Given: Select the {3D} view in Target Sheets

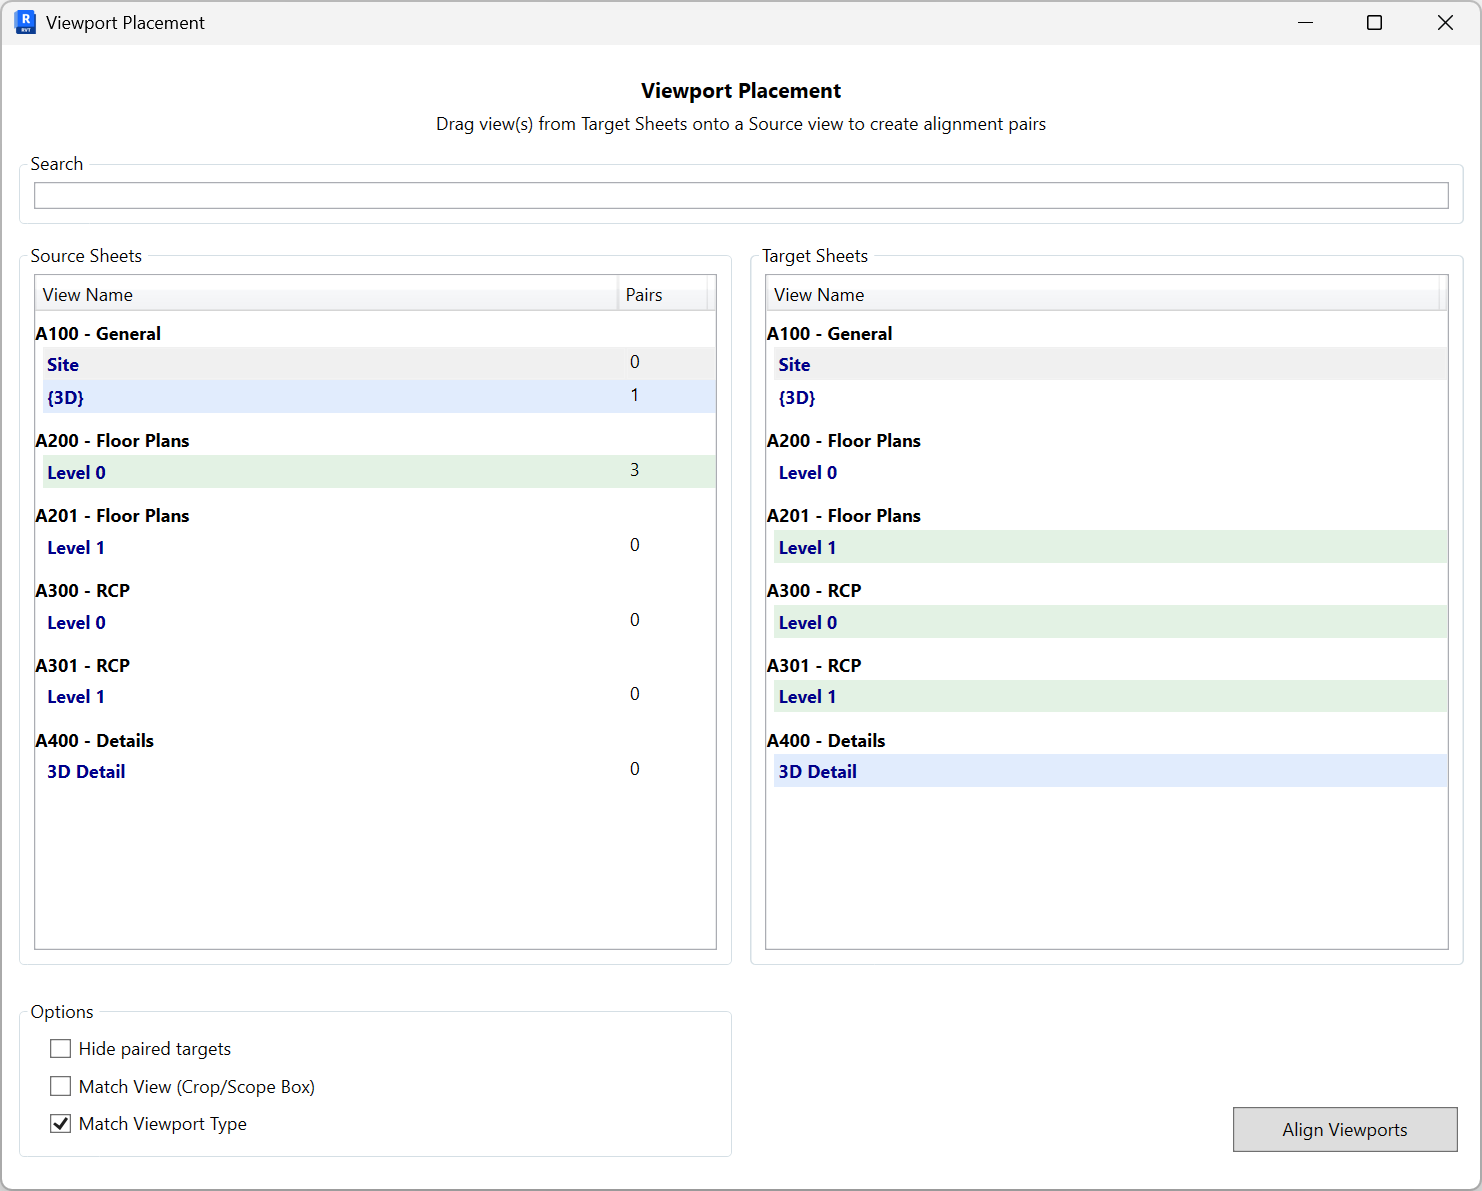Looking at the screenshot, I should coord(798,397).
